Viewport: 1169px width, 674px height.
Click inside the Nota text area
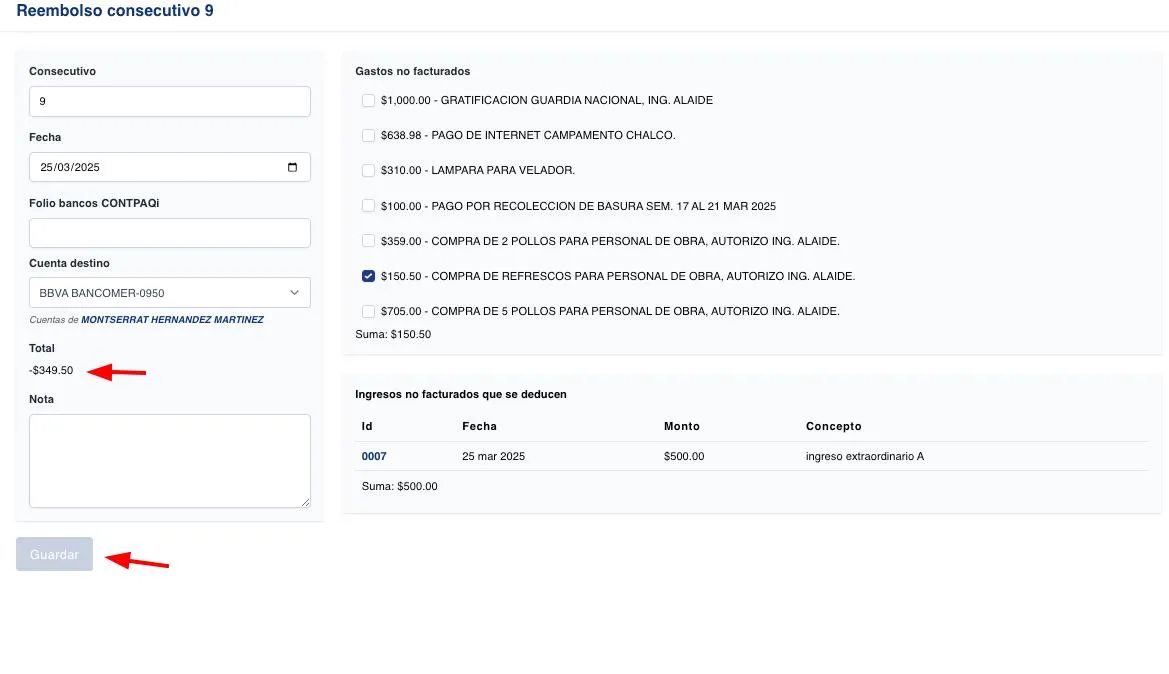(x=169, y=460)
